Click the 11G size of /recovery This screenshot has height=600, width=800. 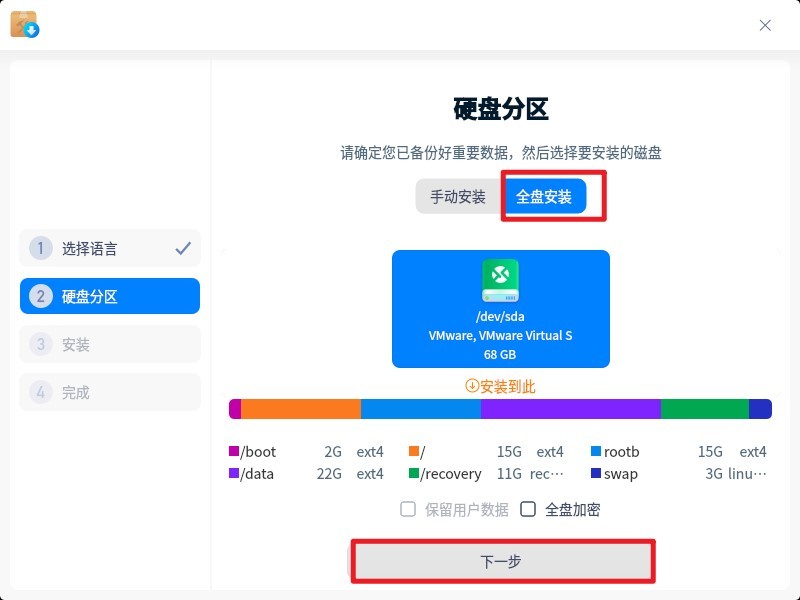[x=509, y=474]
